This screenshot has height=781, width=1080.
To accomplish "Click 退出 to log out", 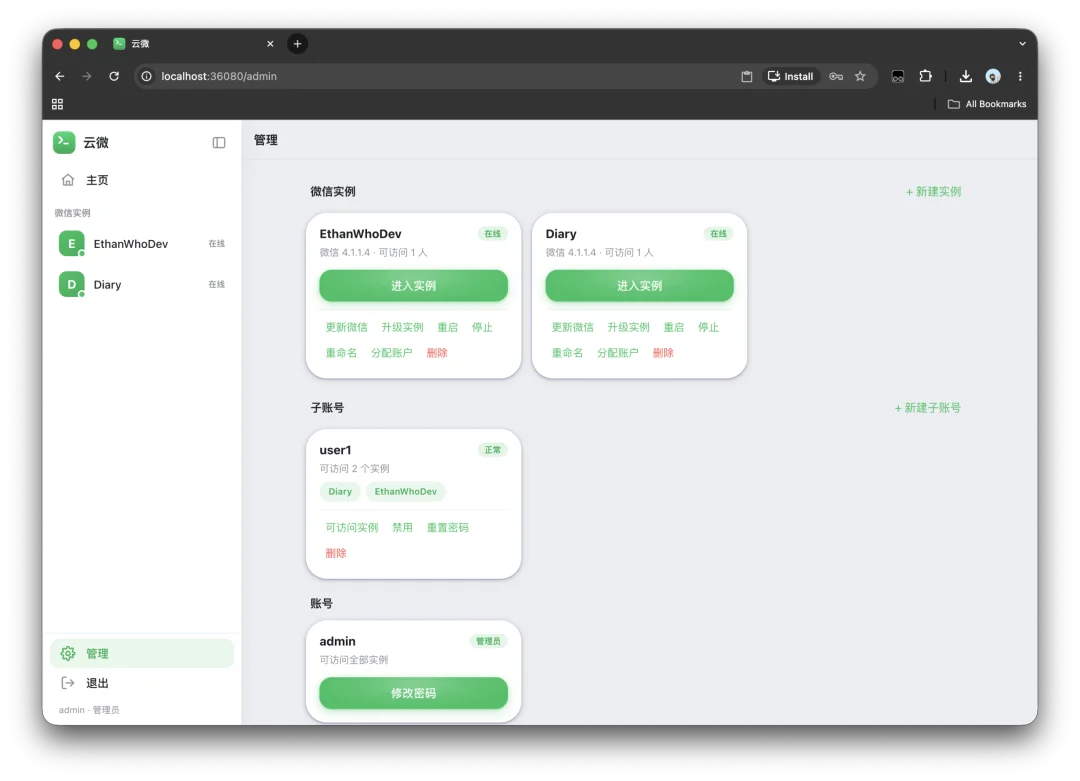I will 142,683.
